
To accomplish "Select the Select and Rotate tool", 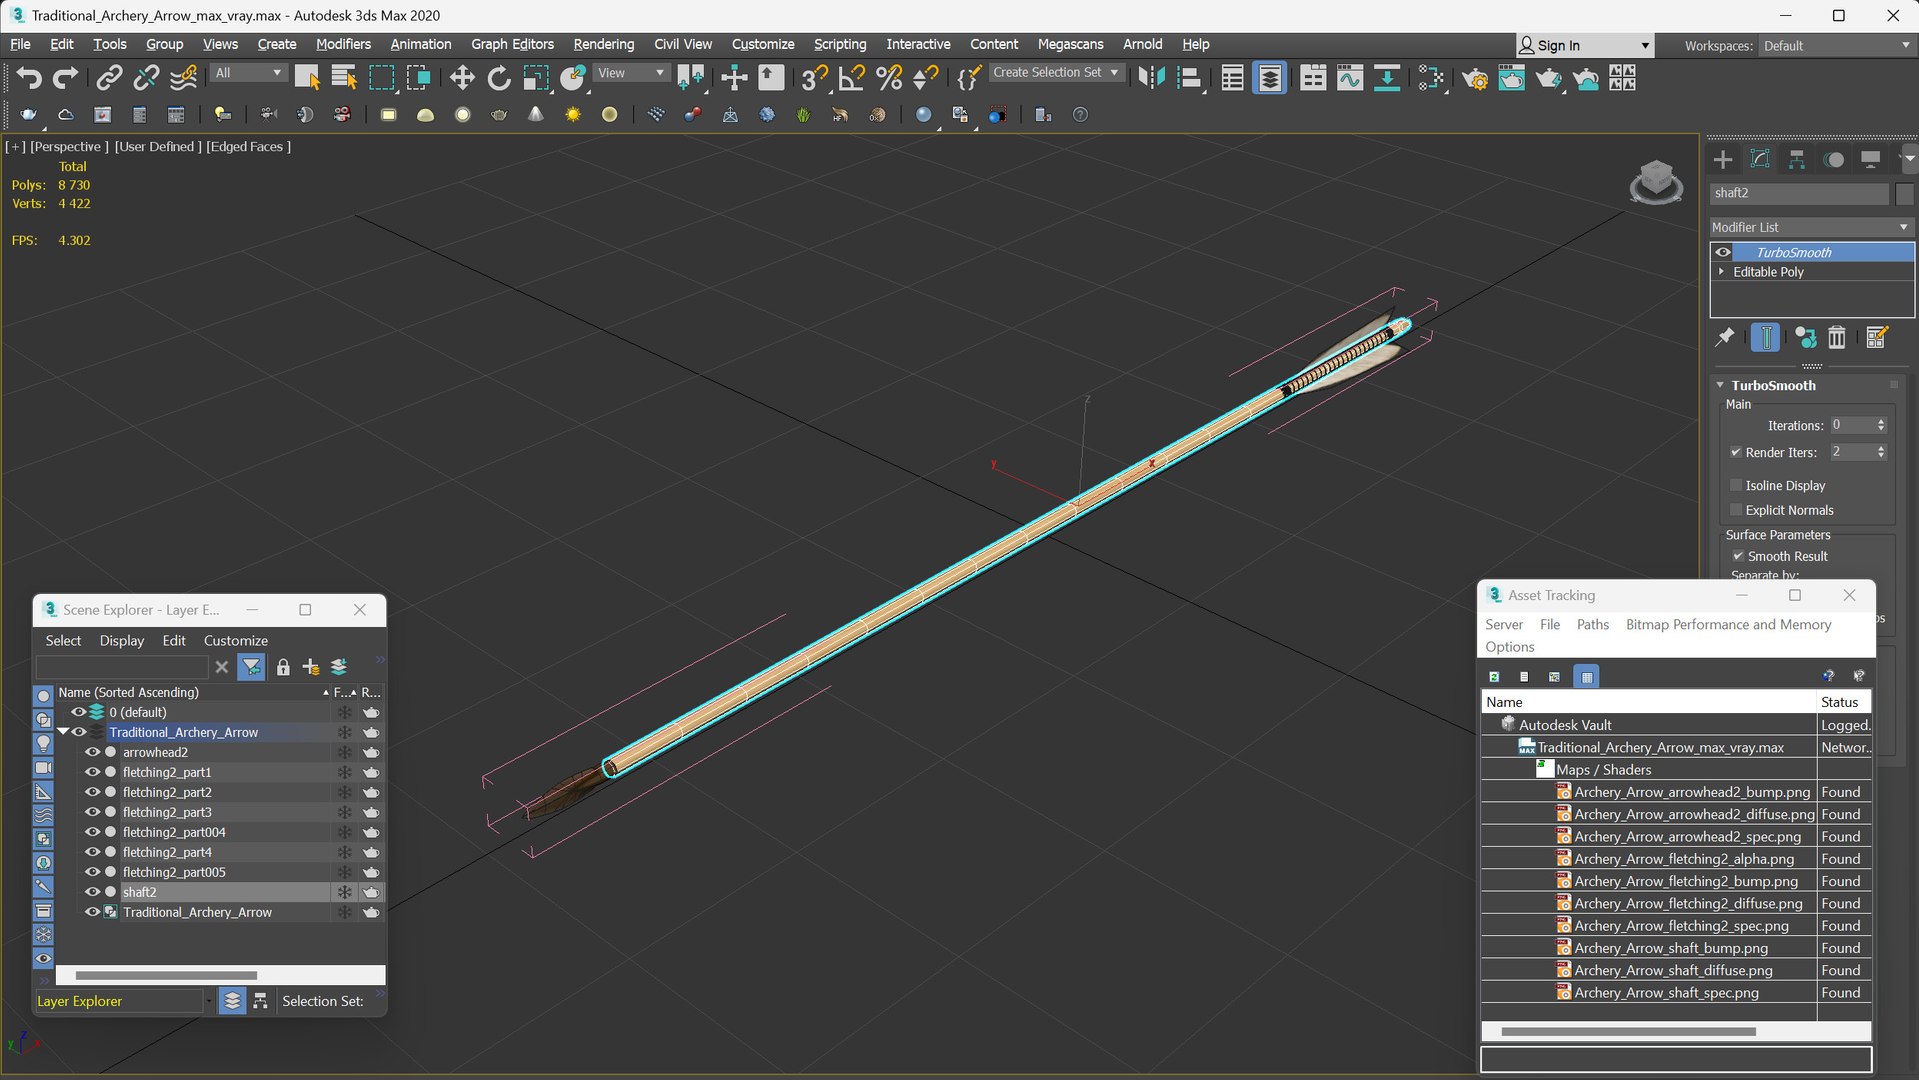I will [x=498, y=78].
